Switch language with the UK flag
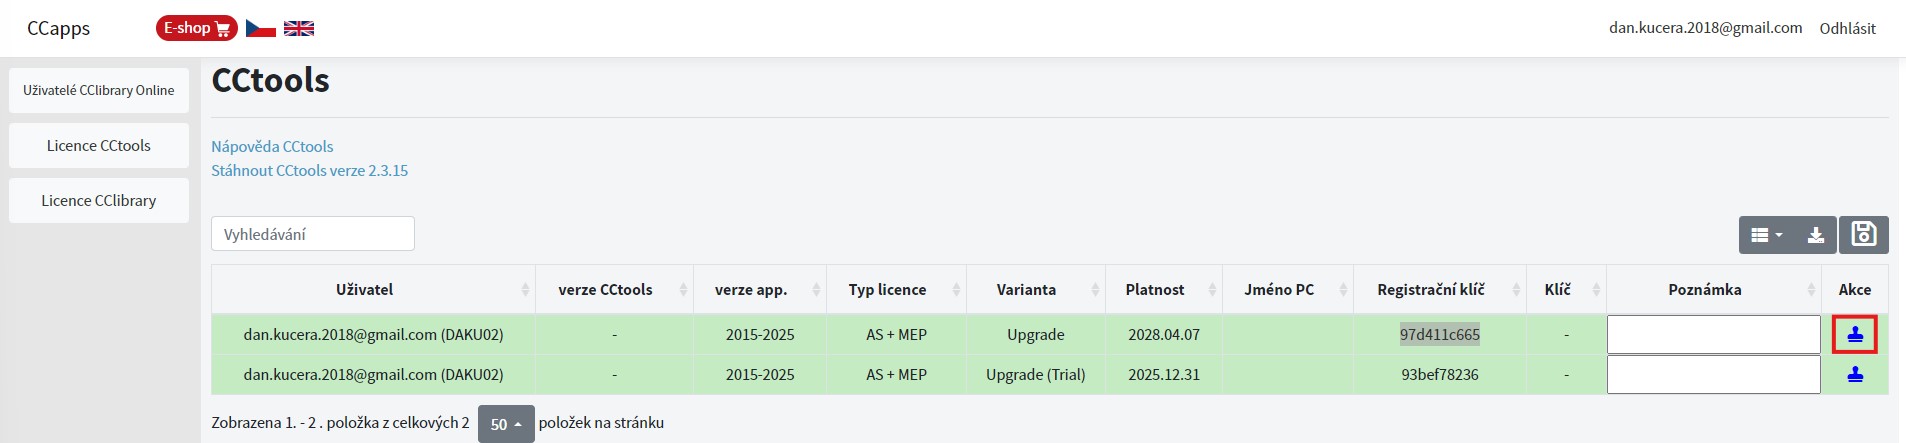Image resolution: width=1906 pixels, height=443 pixels. (299, 28)
